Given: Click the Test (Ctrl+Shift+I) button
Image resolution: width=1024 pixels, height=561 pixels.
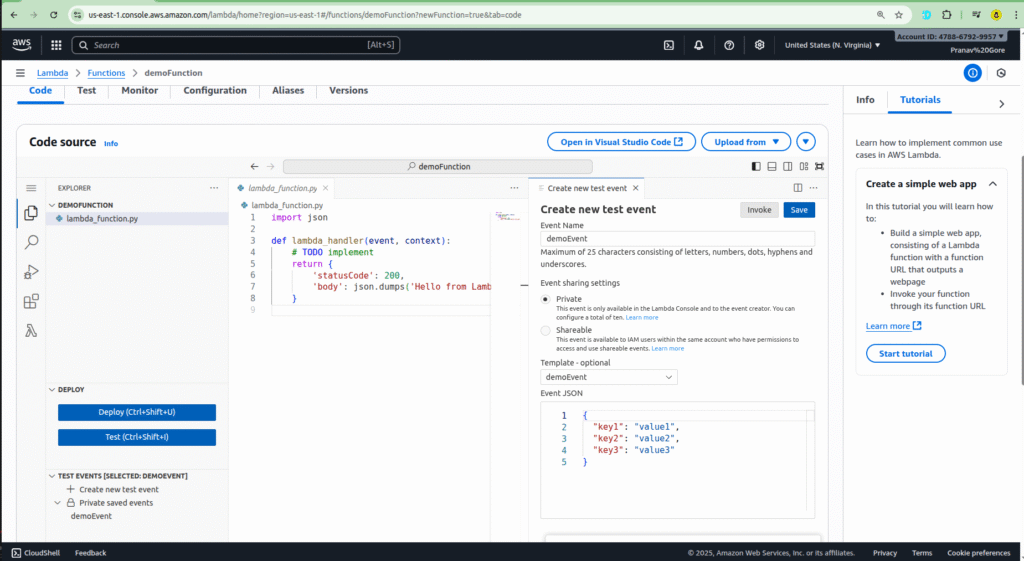Looking at the screenshot, I should click(137, 437).
